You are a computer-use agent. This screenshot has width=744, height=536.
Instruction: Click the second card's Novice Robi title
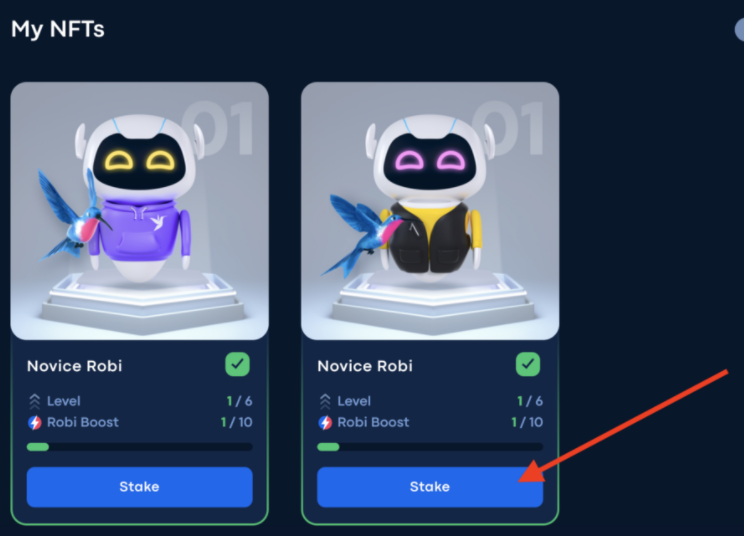pyautogui.click(x=365, y=366)
